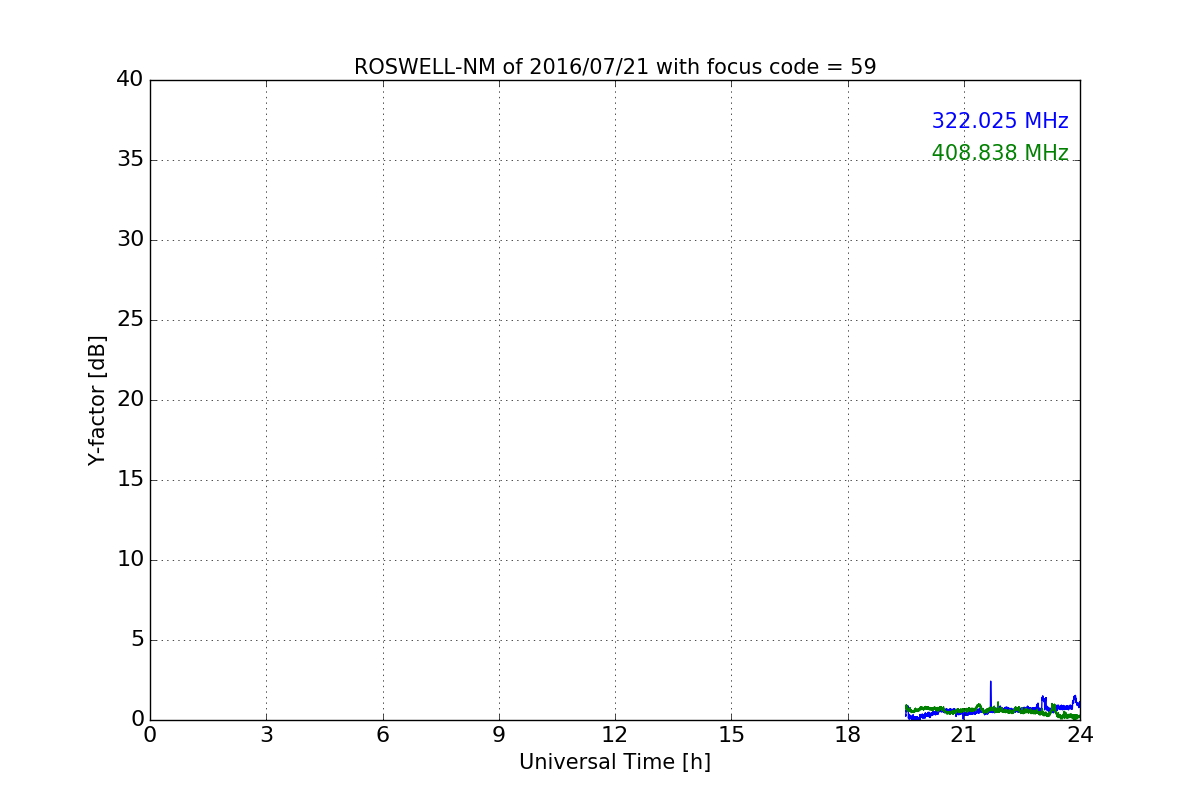Image resolution: width=1200 pixels, height=800 pixels.
Task: Click the y-axis tick label 25
Action: pyautogui.click(x=130, y=319)
